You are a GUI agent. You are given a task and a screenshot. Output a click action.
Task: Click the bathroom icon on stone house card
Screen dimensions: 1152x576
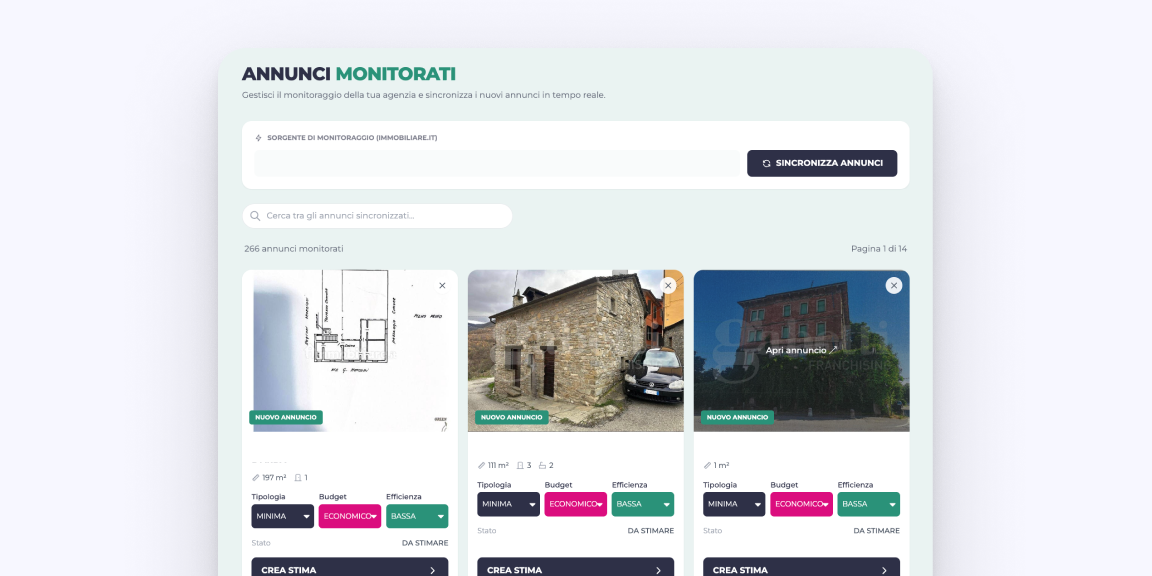click(x=543, y=465)
